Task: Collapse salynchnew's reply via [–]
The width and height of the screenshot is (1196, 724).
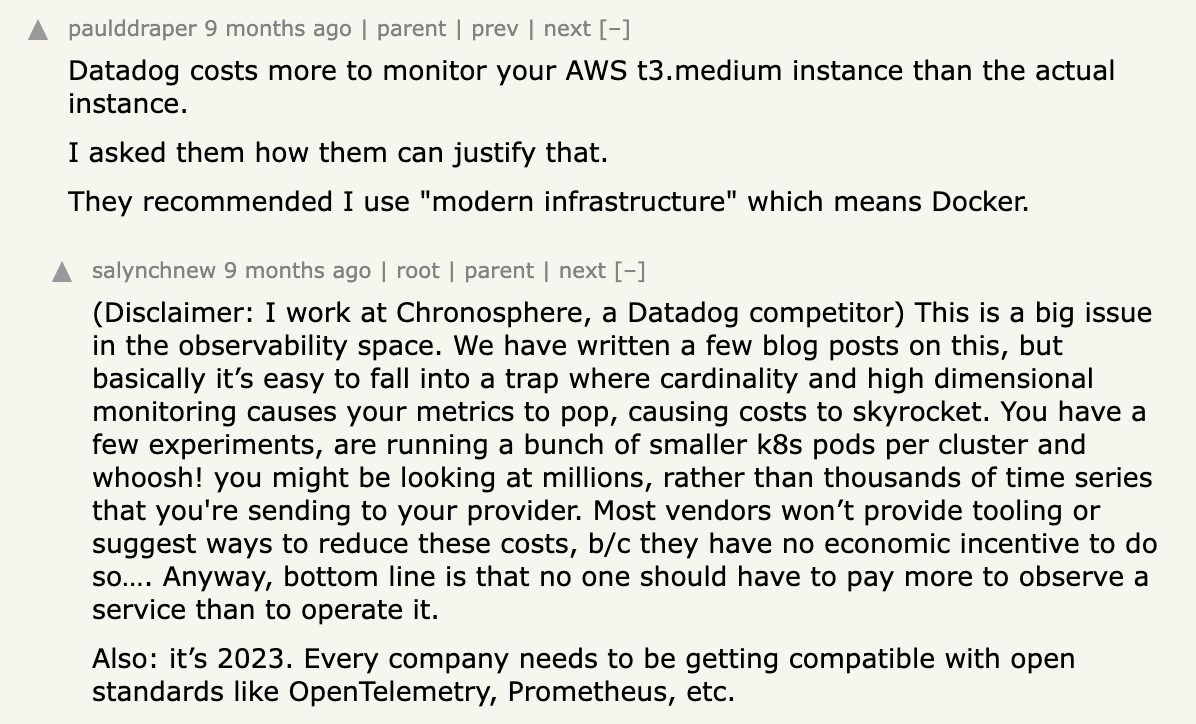Action: pos(630,270)
